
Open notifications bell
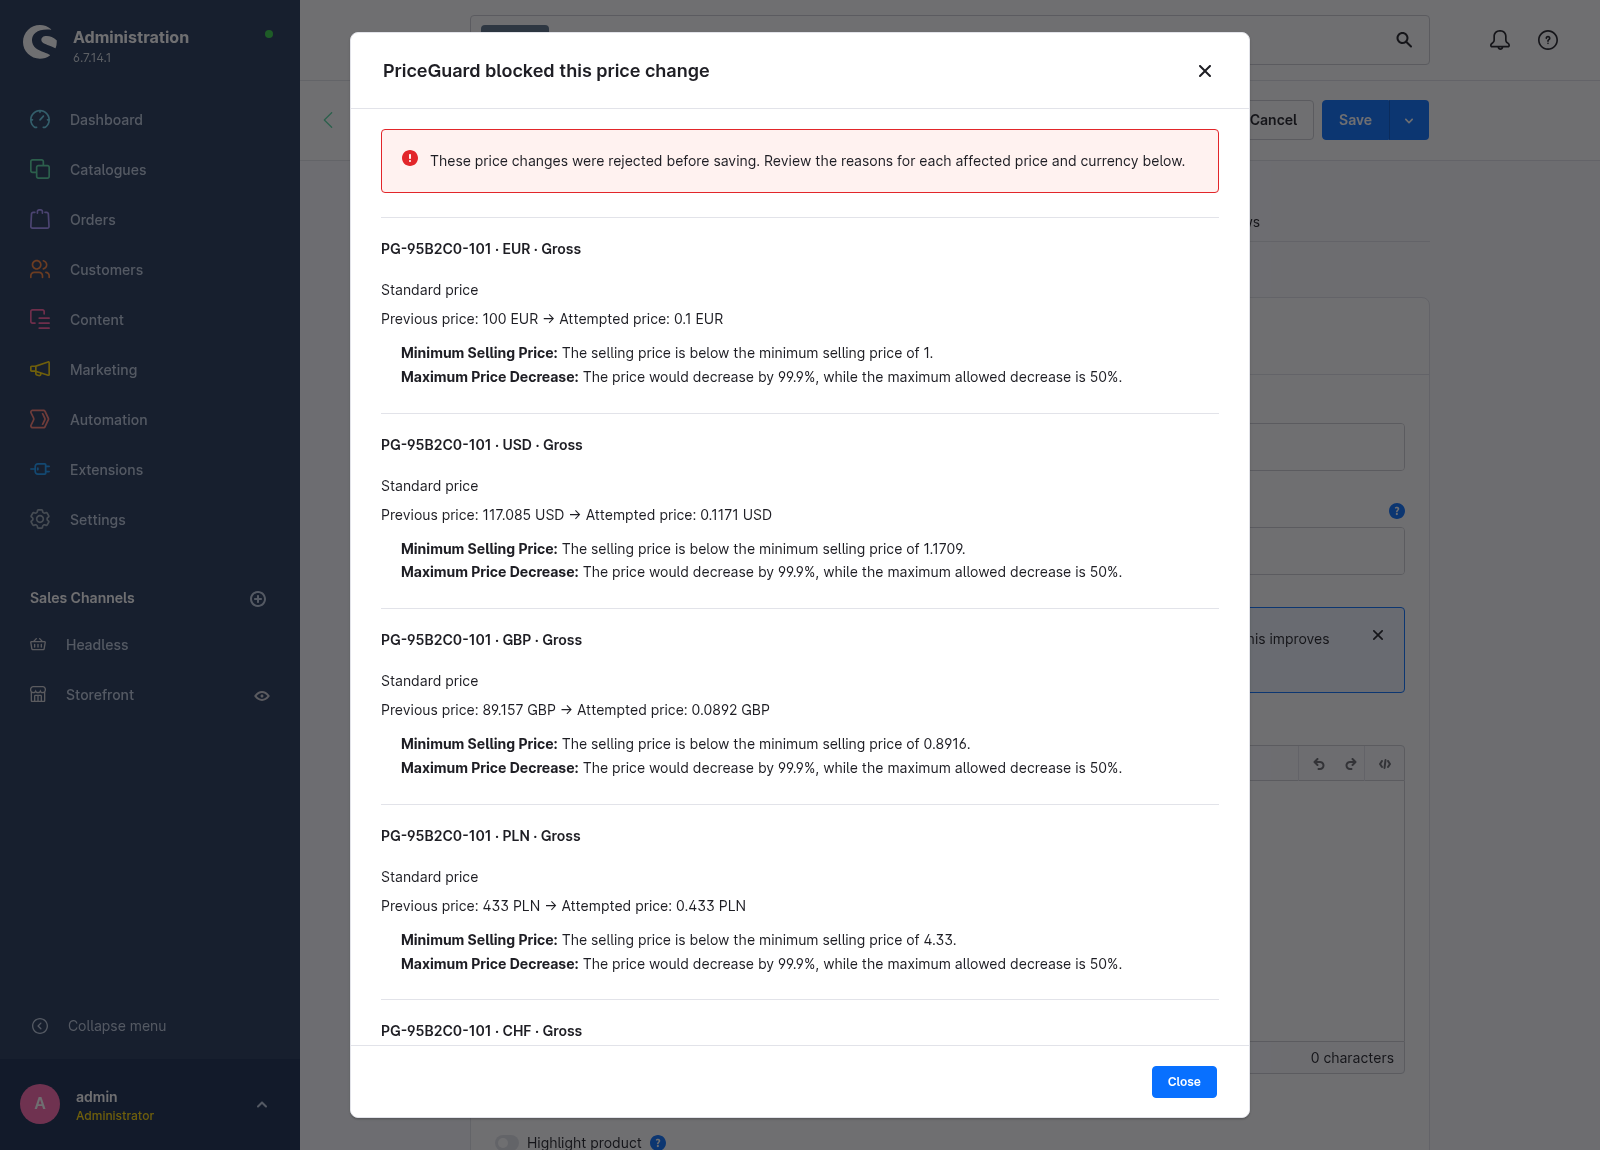(x=1500, y=40)
